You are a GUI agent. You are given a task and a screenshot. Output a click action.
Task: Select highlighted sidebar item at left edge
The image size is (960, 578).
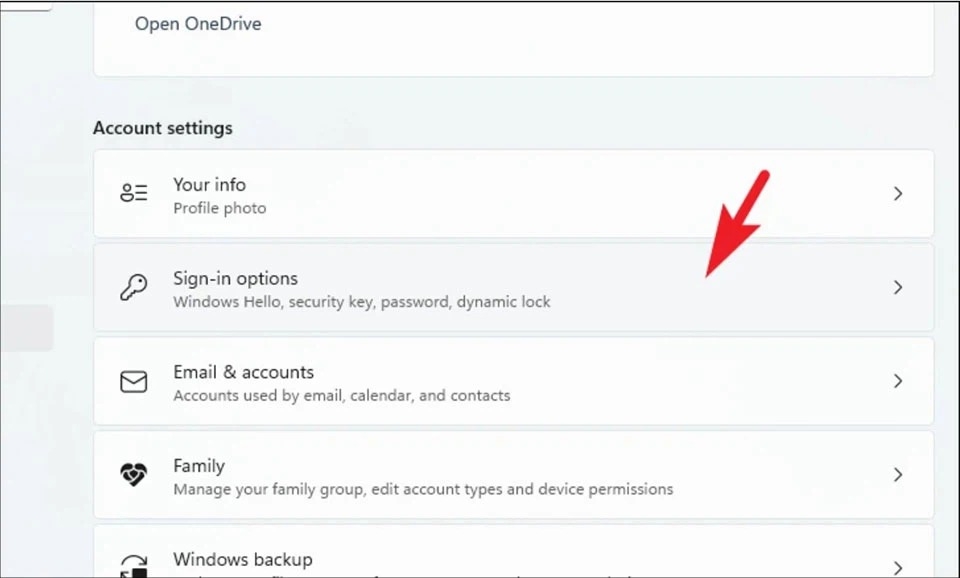pyautogui.click(x=27, y=328)
